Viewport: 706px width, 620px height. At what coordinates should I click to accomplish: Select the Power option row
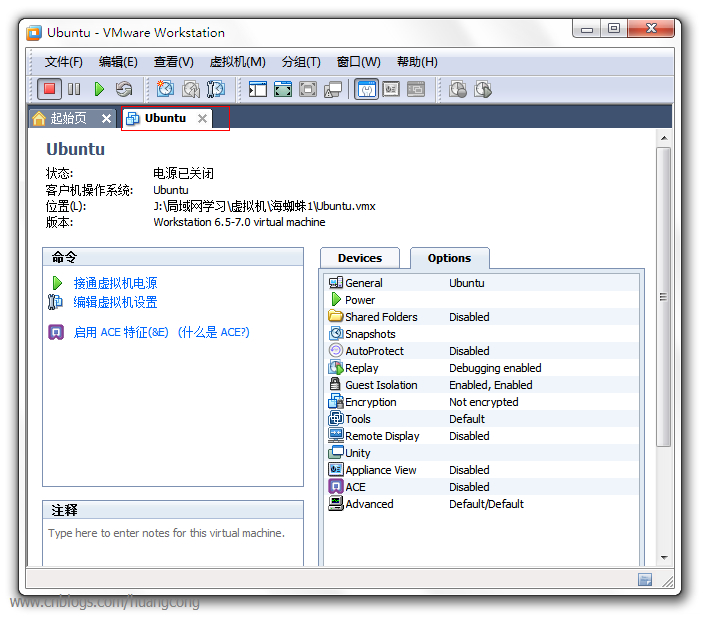(x=483, y=300)
